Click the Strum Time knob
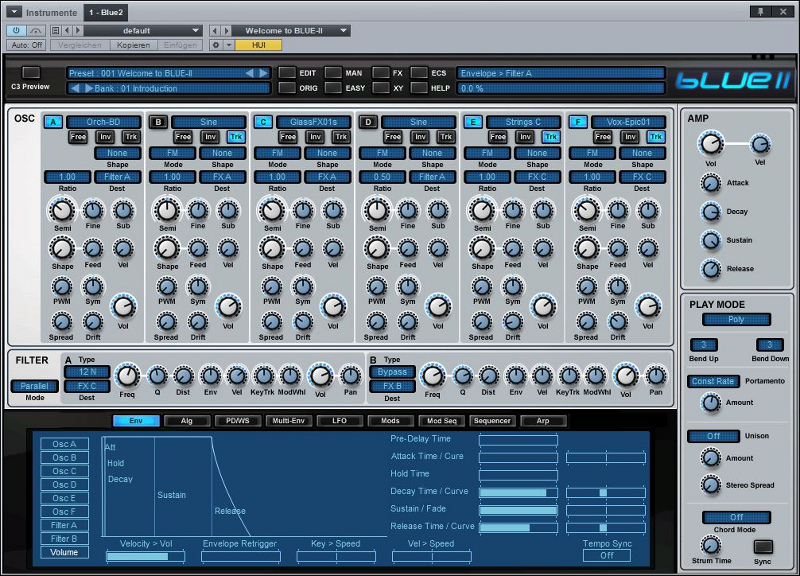This screenshot has height=576, width=800. 710,545
